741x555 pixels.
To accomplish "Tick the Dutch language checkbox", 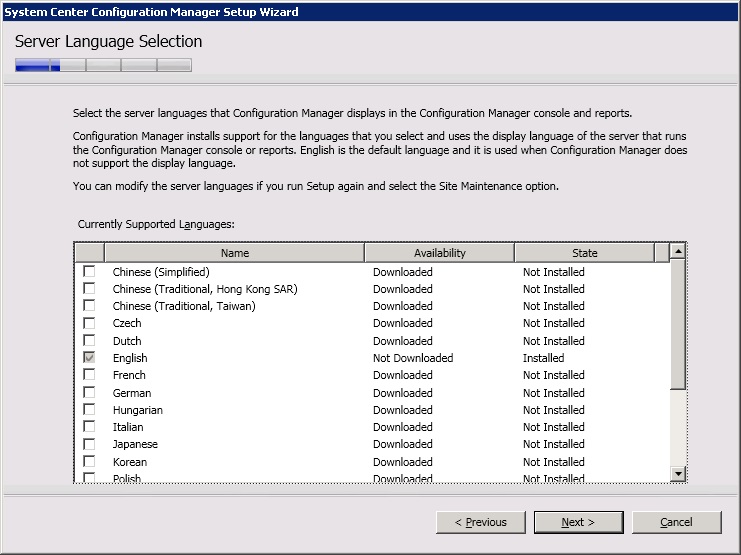I will 90,341.
